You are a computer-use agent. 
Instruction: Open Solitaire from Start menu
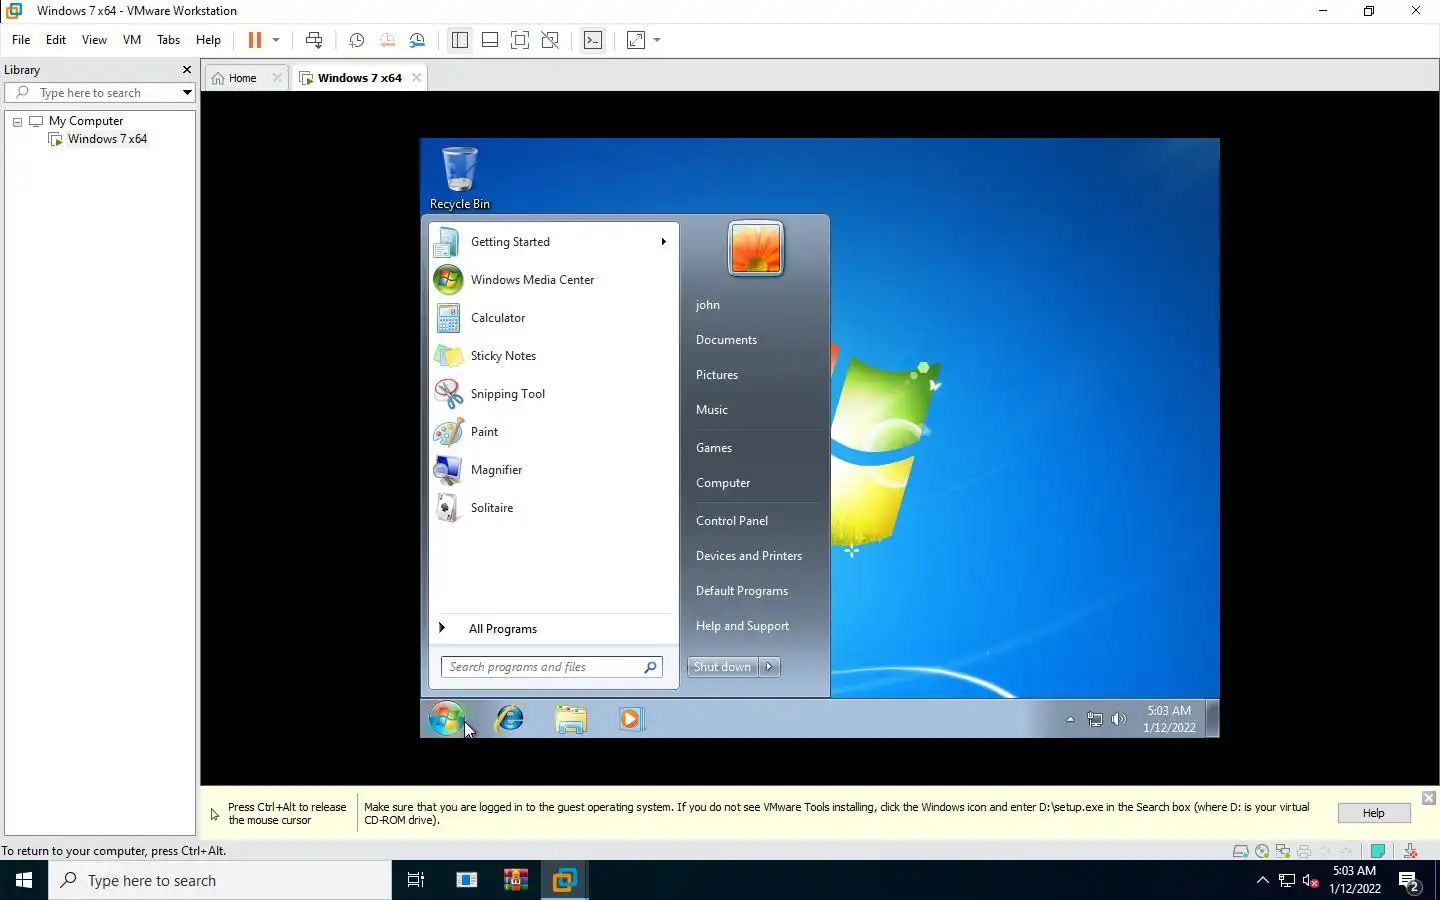[x=554, y=508]
